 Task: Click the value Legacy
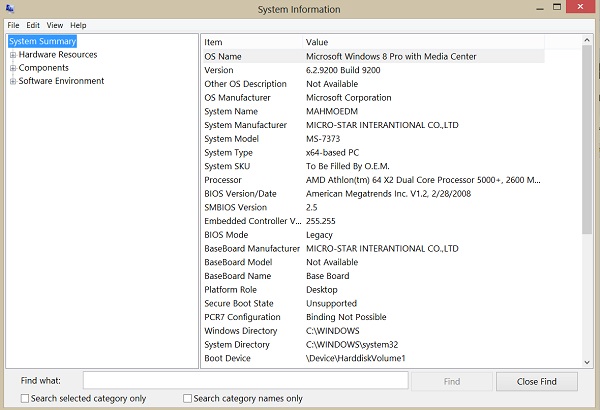point(320,235)
